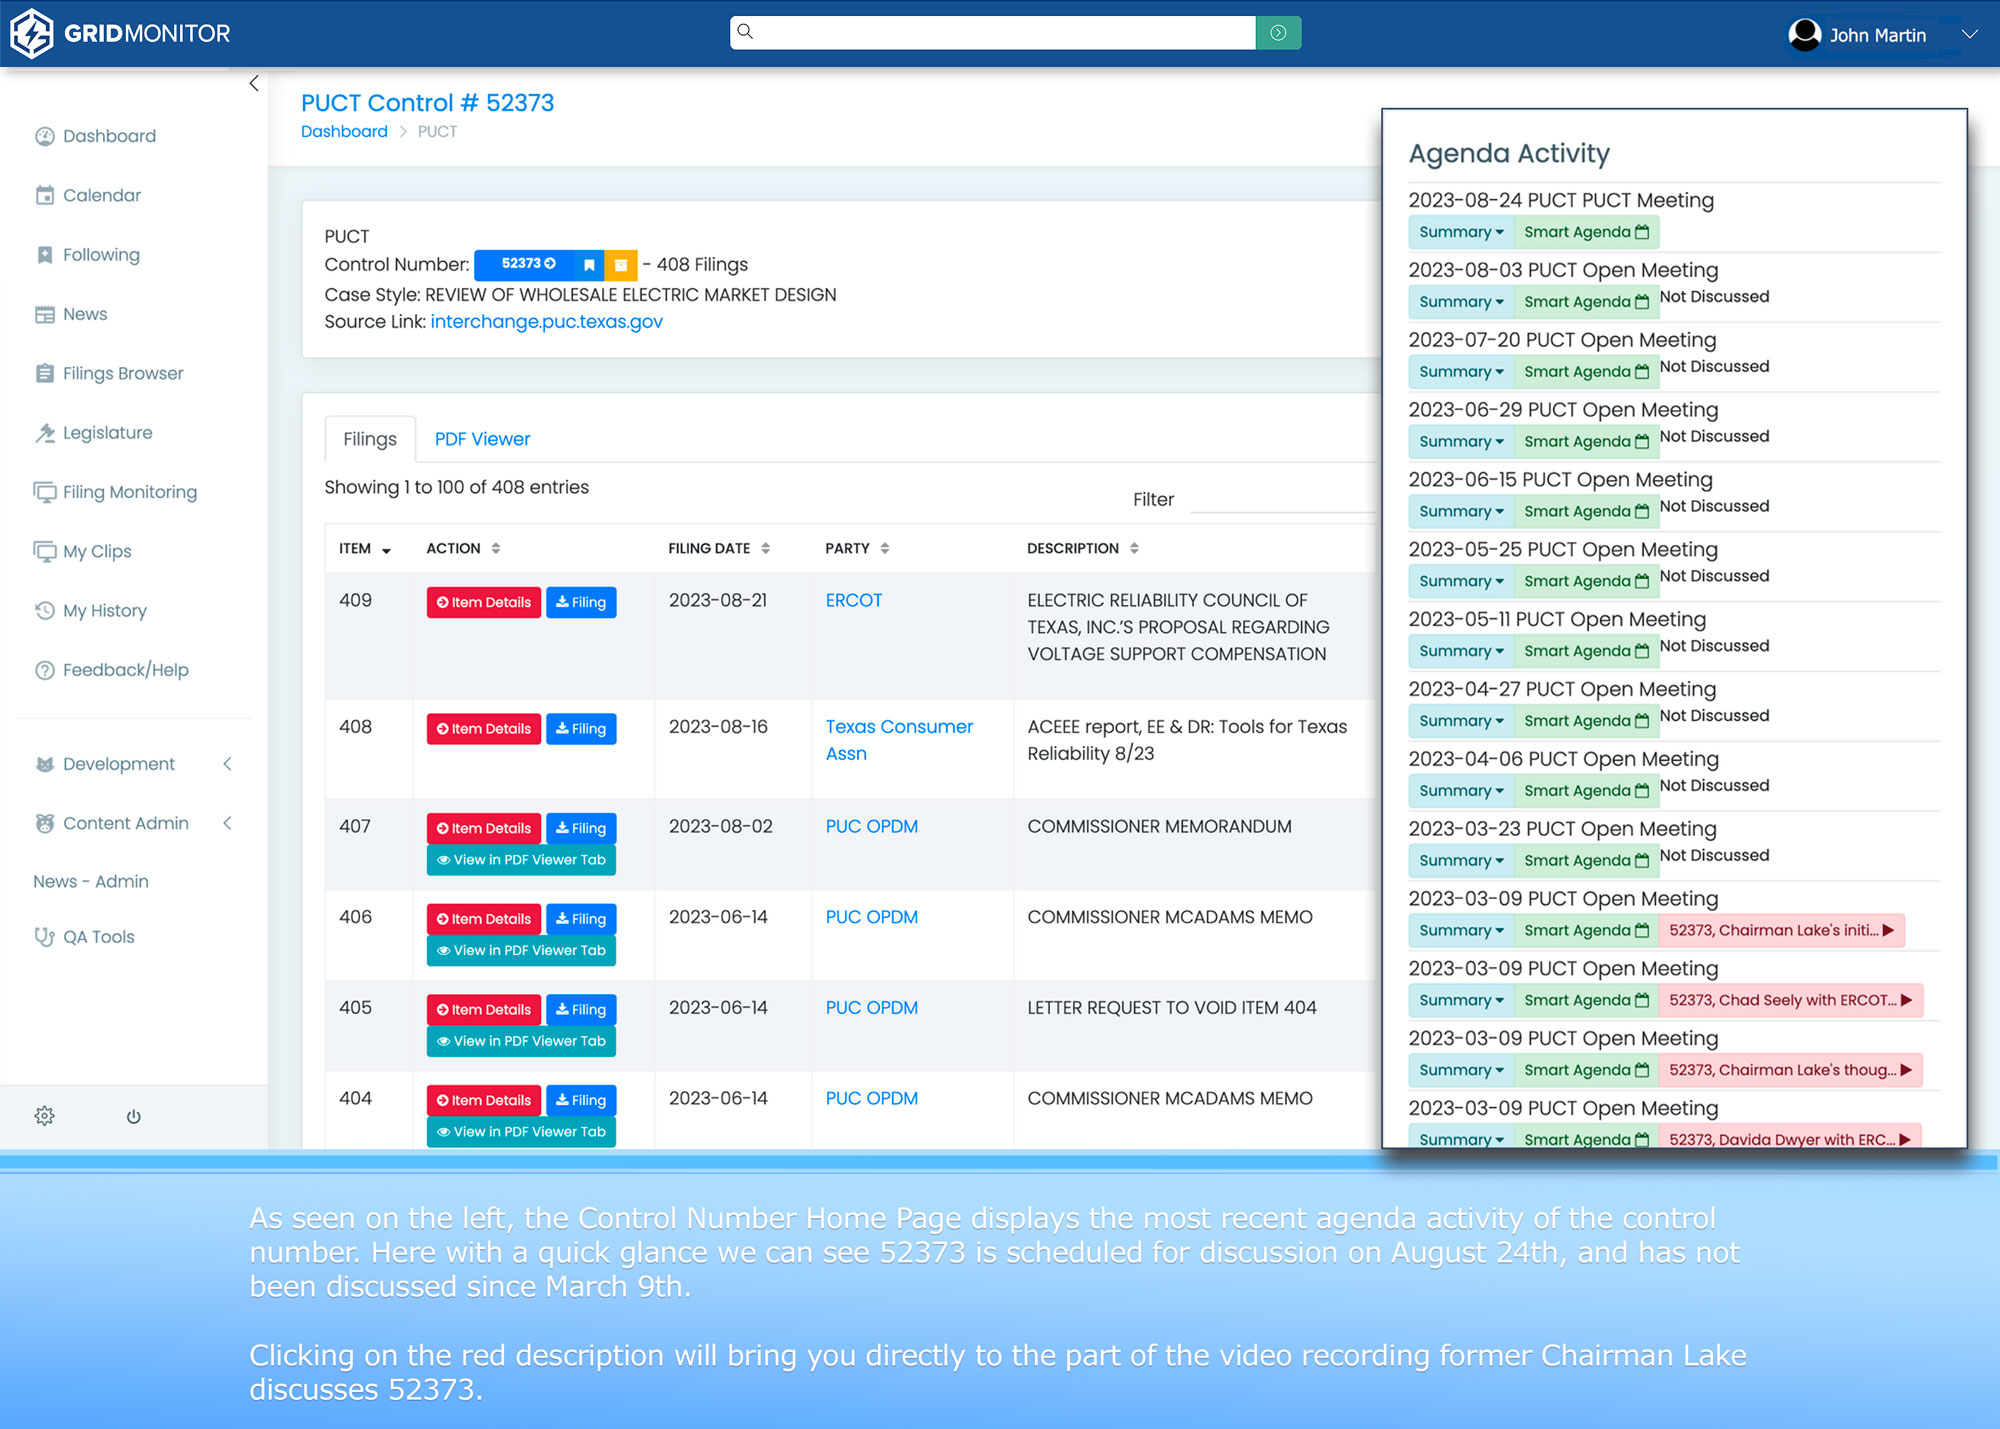Click the settings gear icon in sidebar footer

tap(44, 1116)
